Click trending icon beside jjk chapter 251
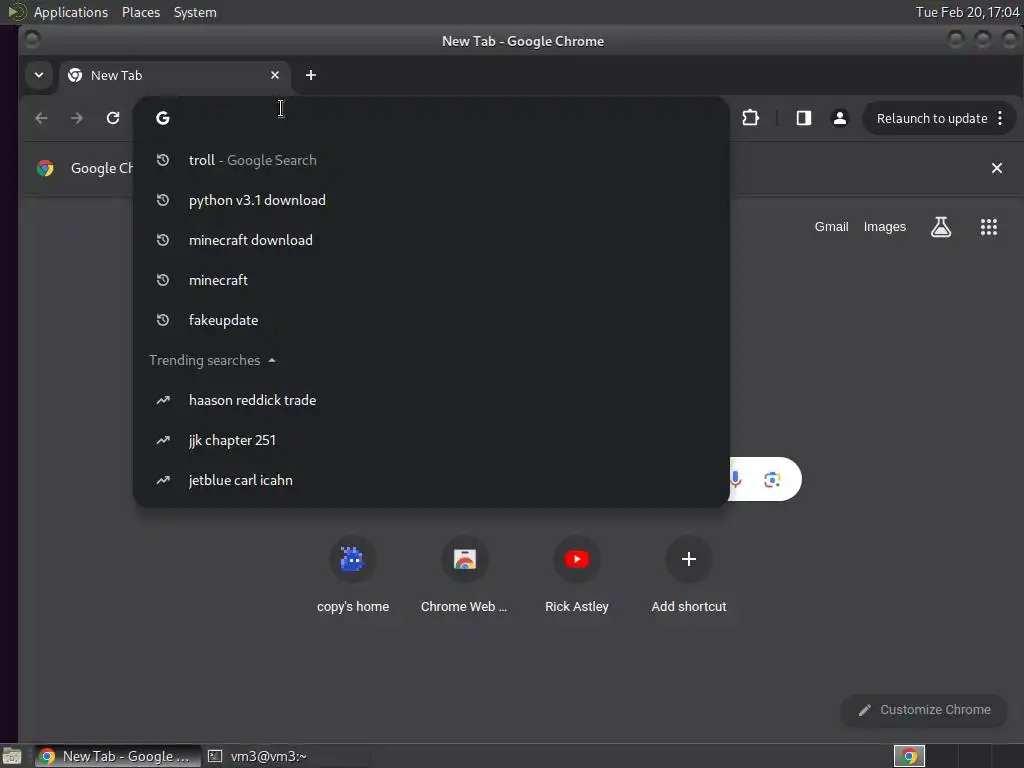This screenshot has width=1024, height=768. pyautogui.click(x=163, y=440)
